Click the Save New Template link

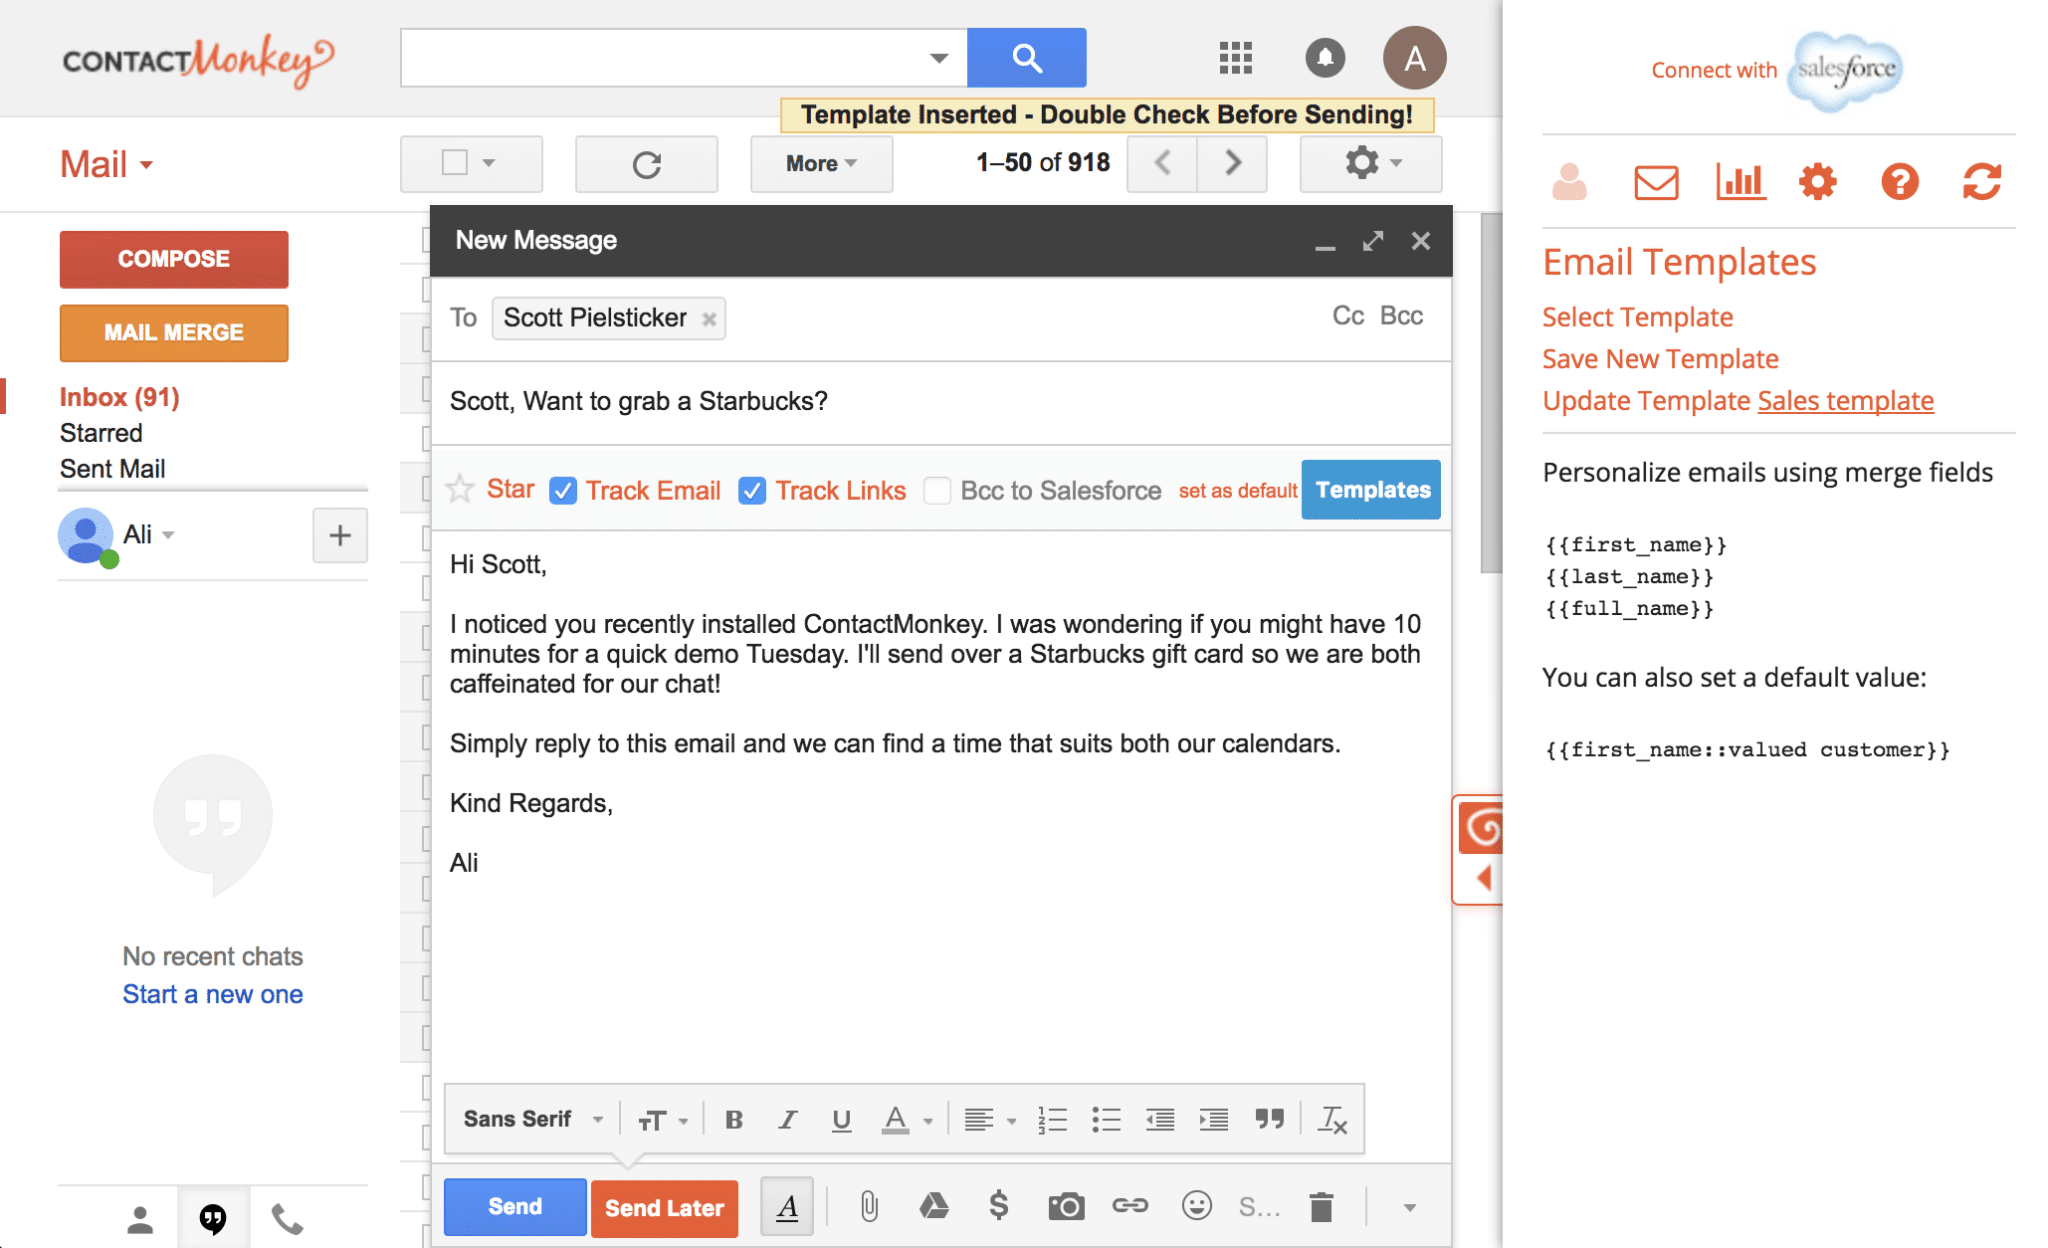click(1660, 359)
